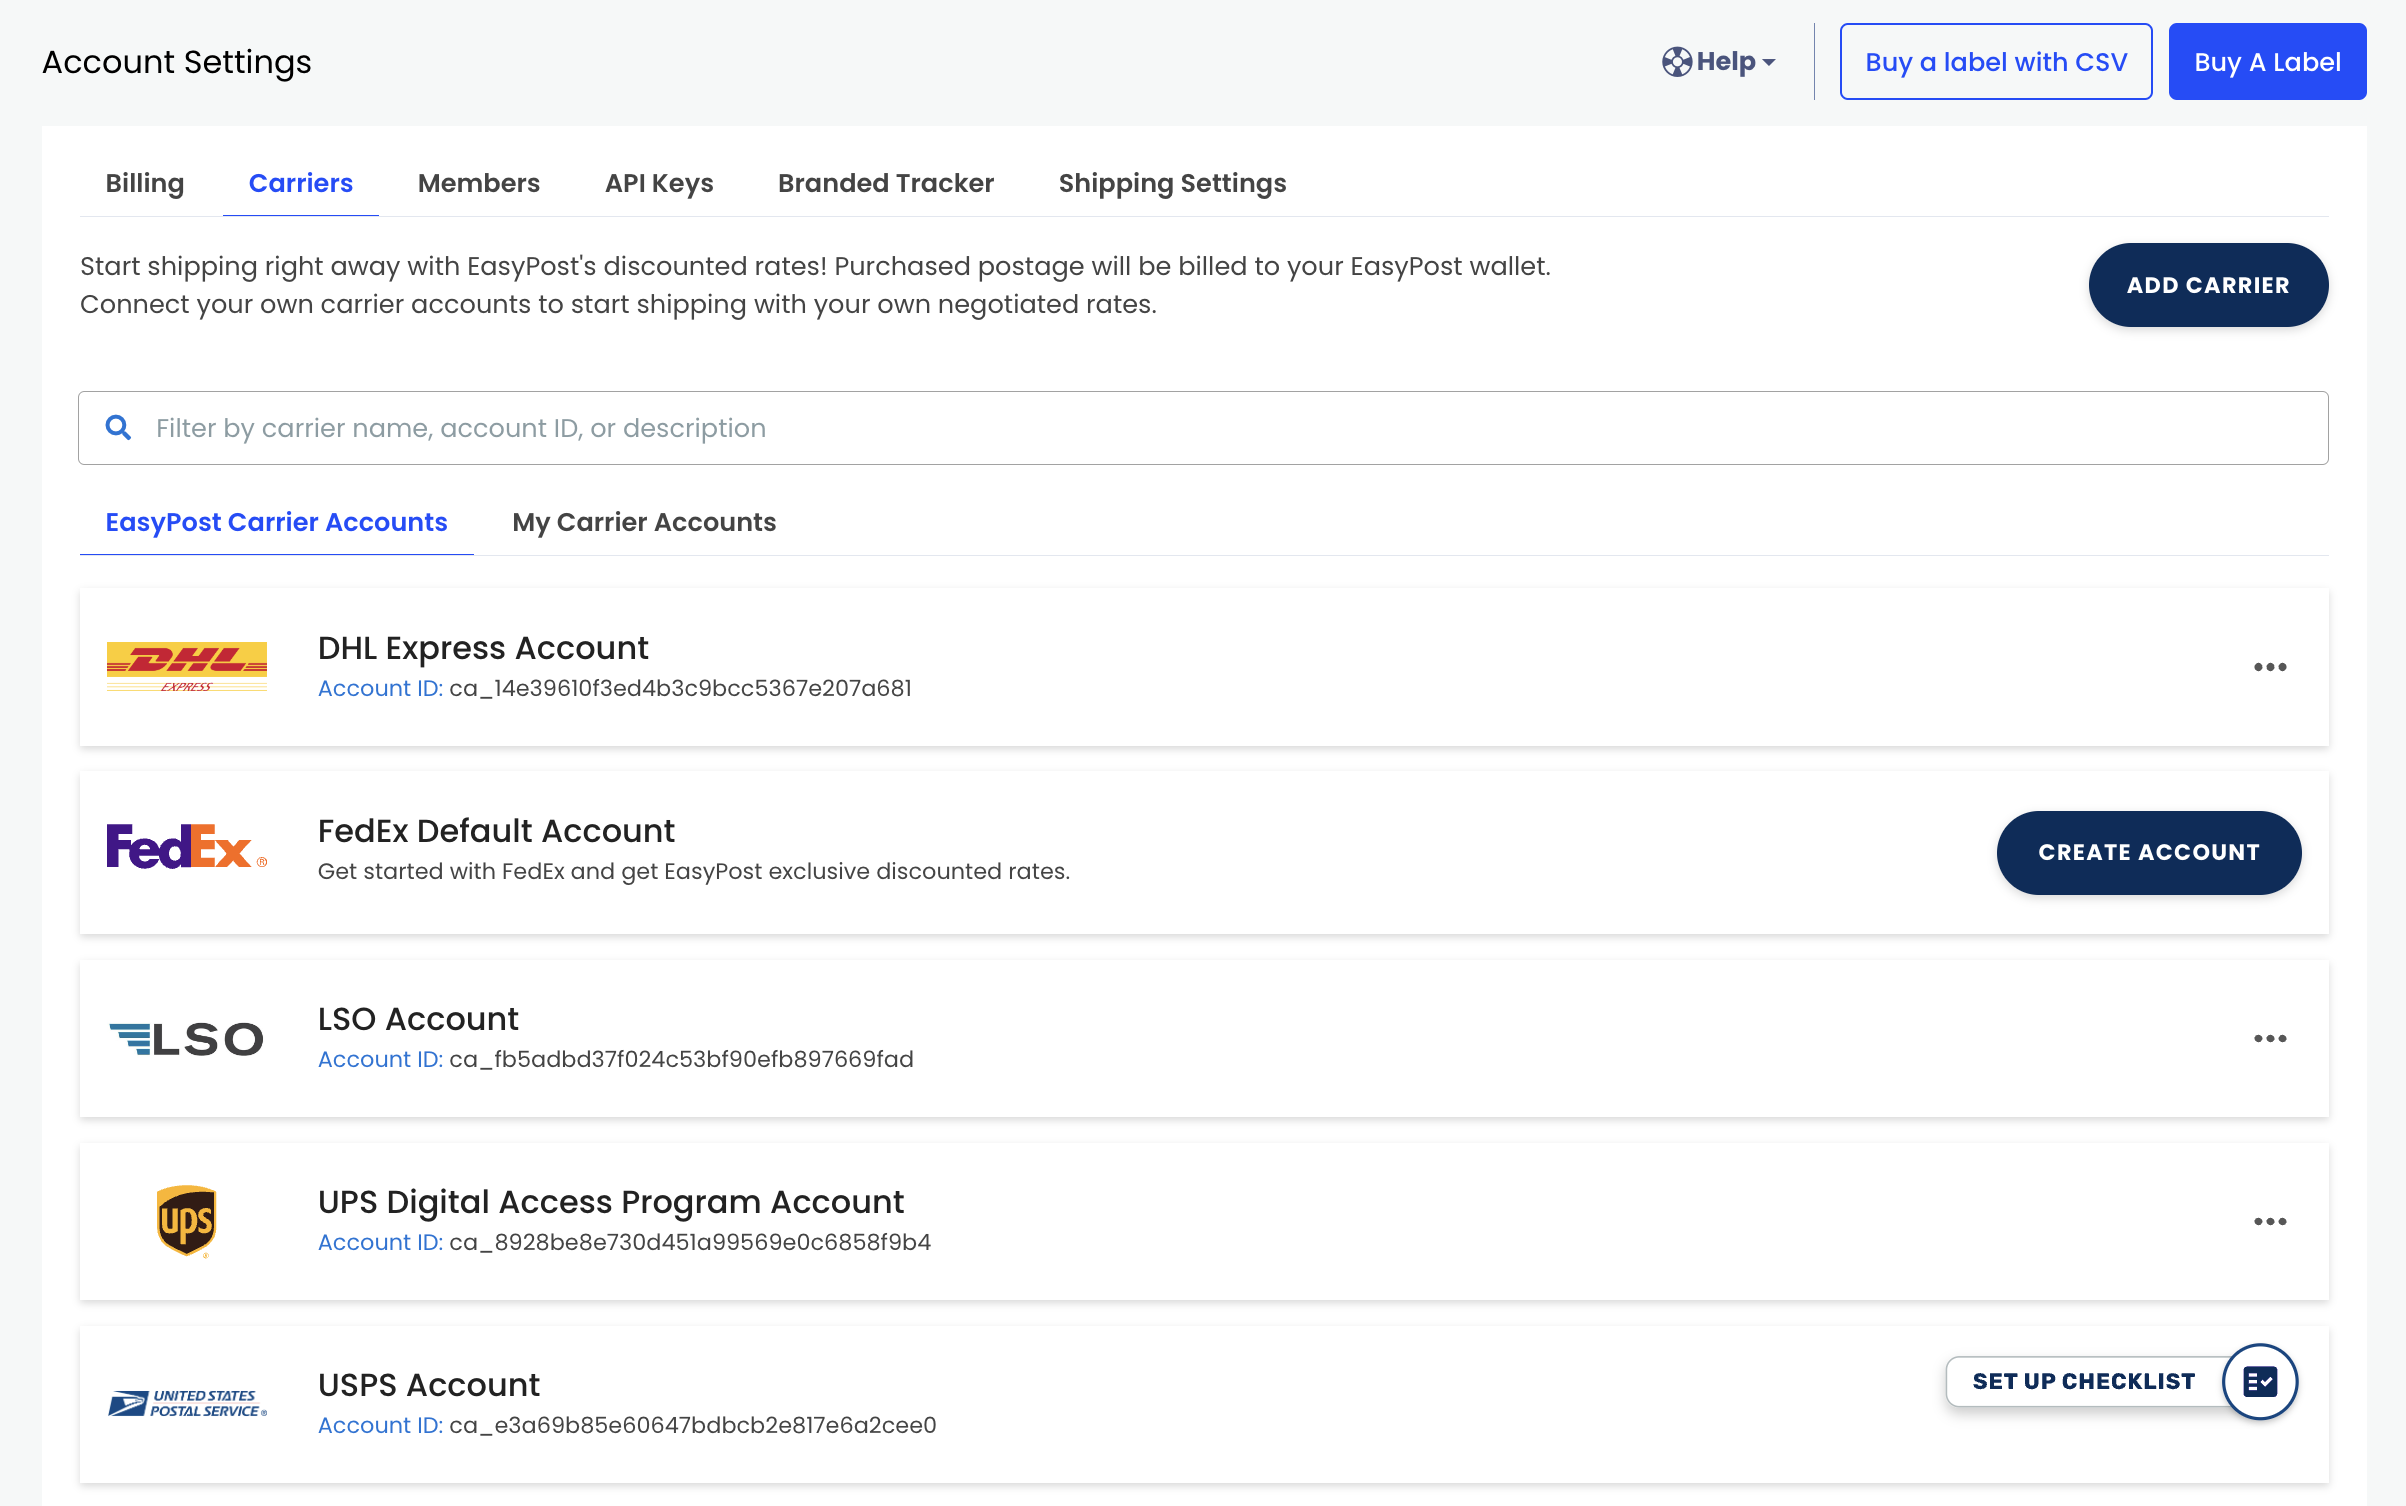Click the LSO carrier logo

point(187,1038)
